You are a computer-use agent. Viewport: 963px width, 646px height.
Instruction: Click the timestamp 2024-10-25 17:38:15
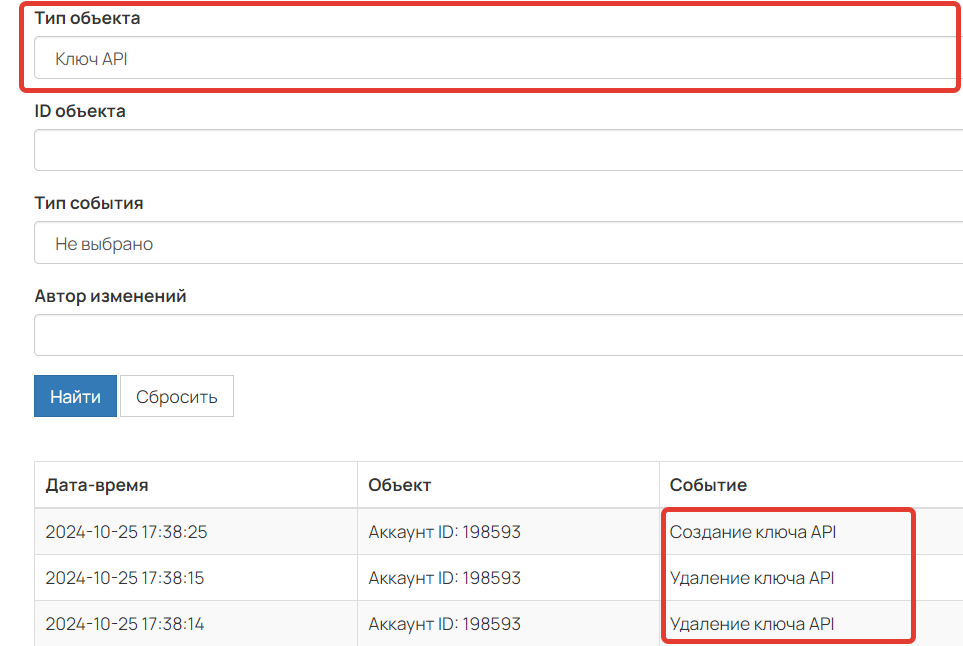tap(125, 578)
